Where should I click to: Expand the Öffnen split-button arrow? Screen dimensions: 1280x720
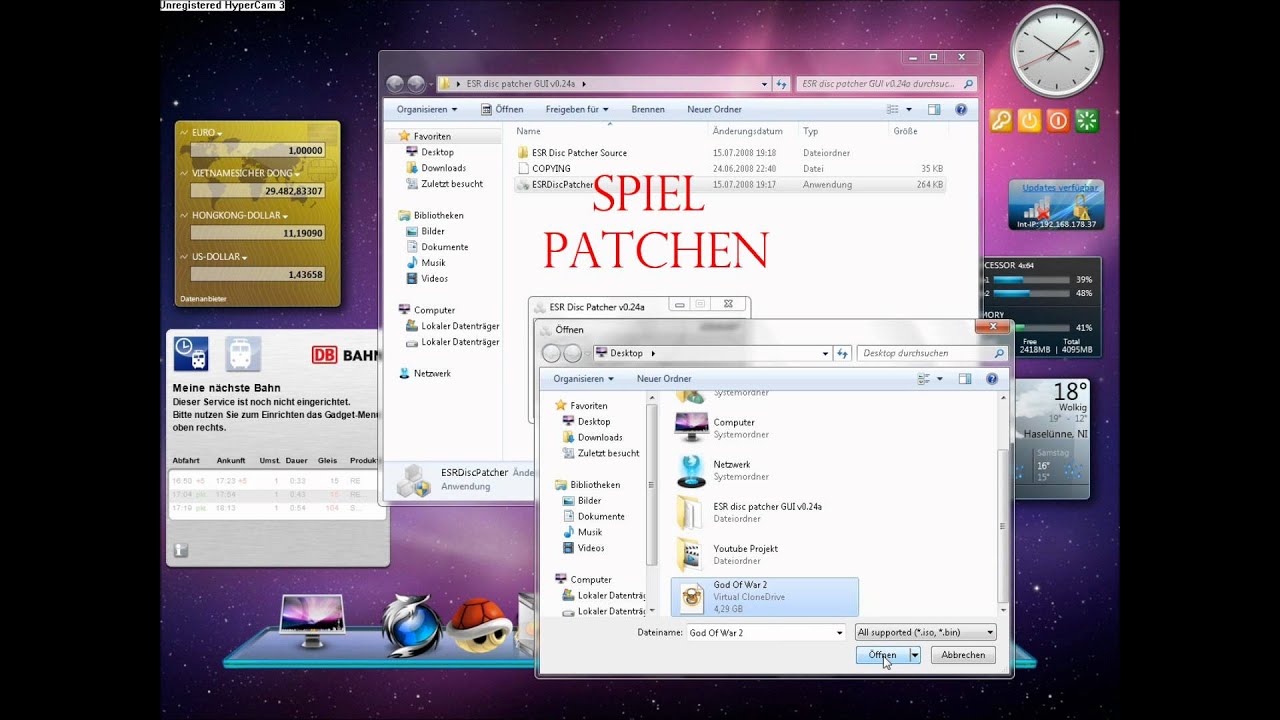pos(914,655)
